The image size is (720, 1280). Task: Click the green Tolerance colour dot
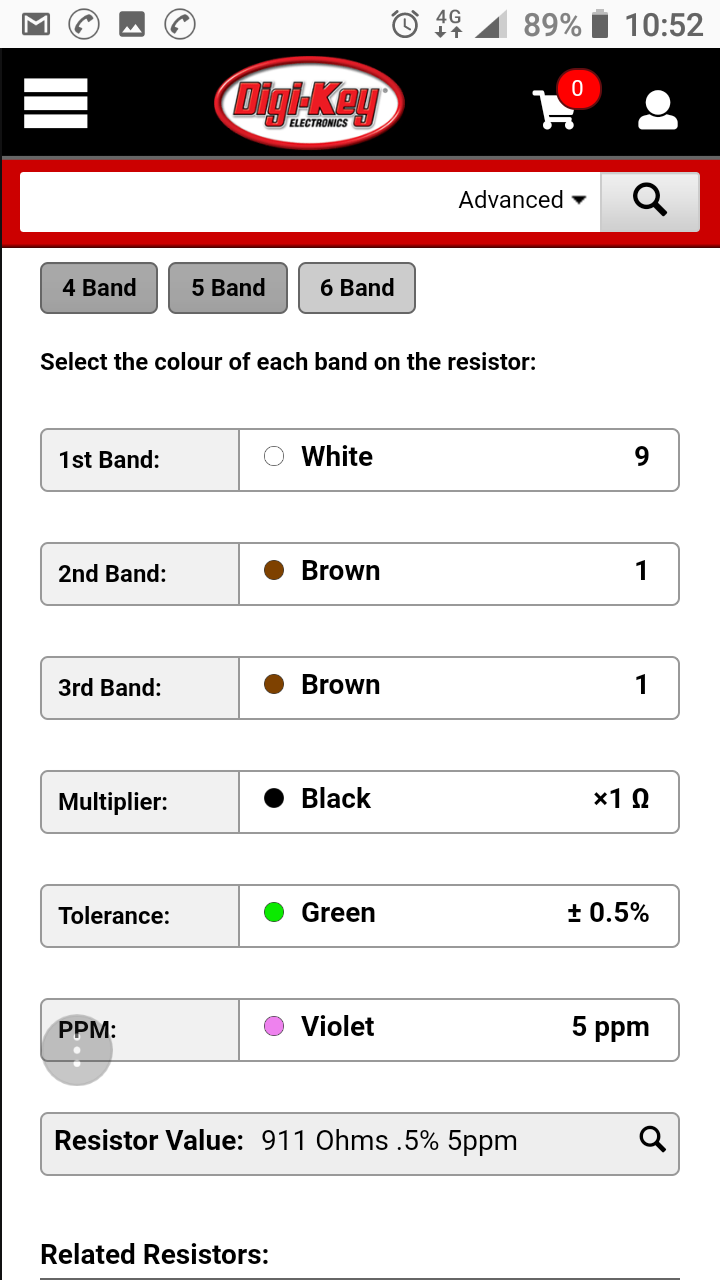[274, 912]
